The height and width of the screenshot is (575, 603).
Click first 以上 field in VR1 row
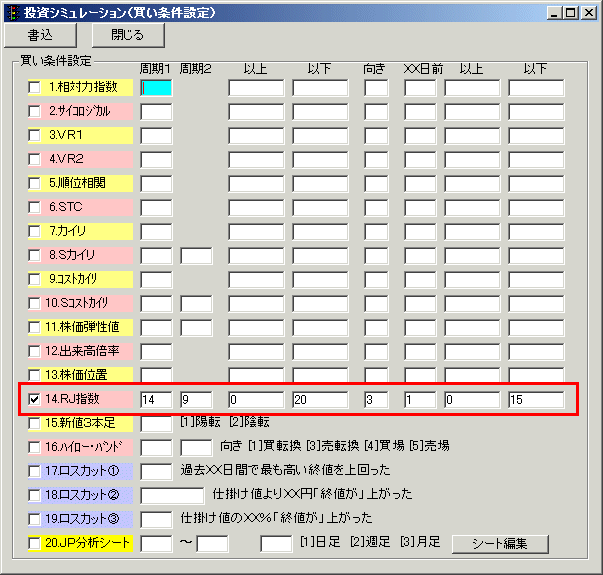[256, 136]
